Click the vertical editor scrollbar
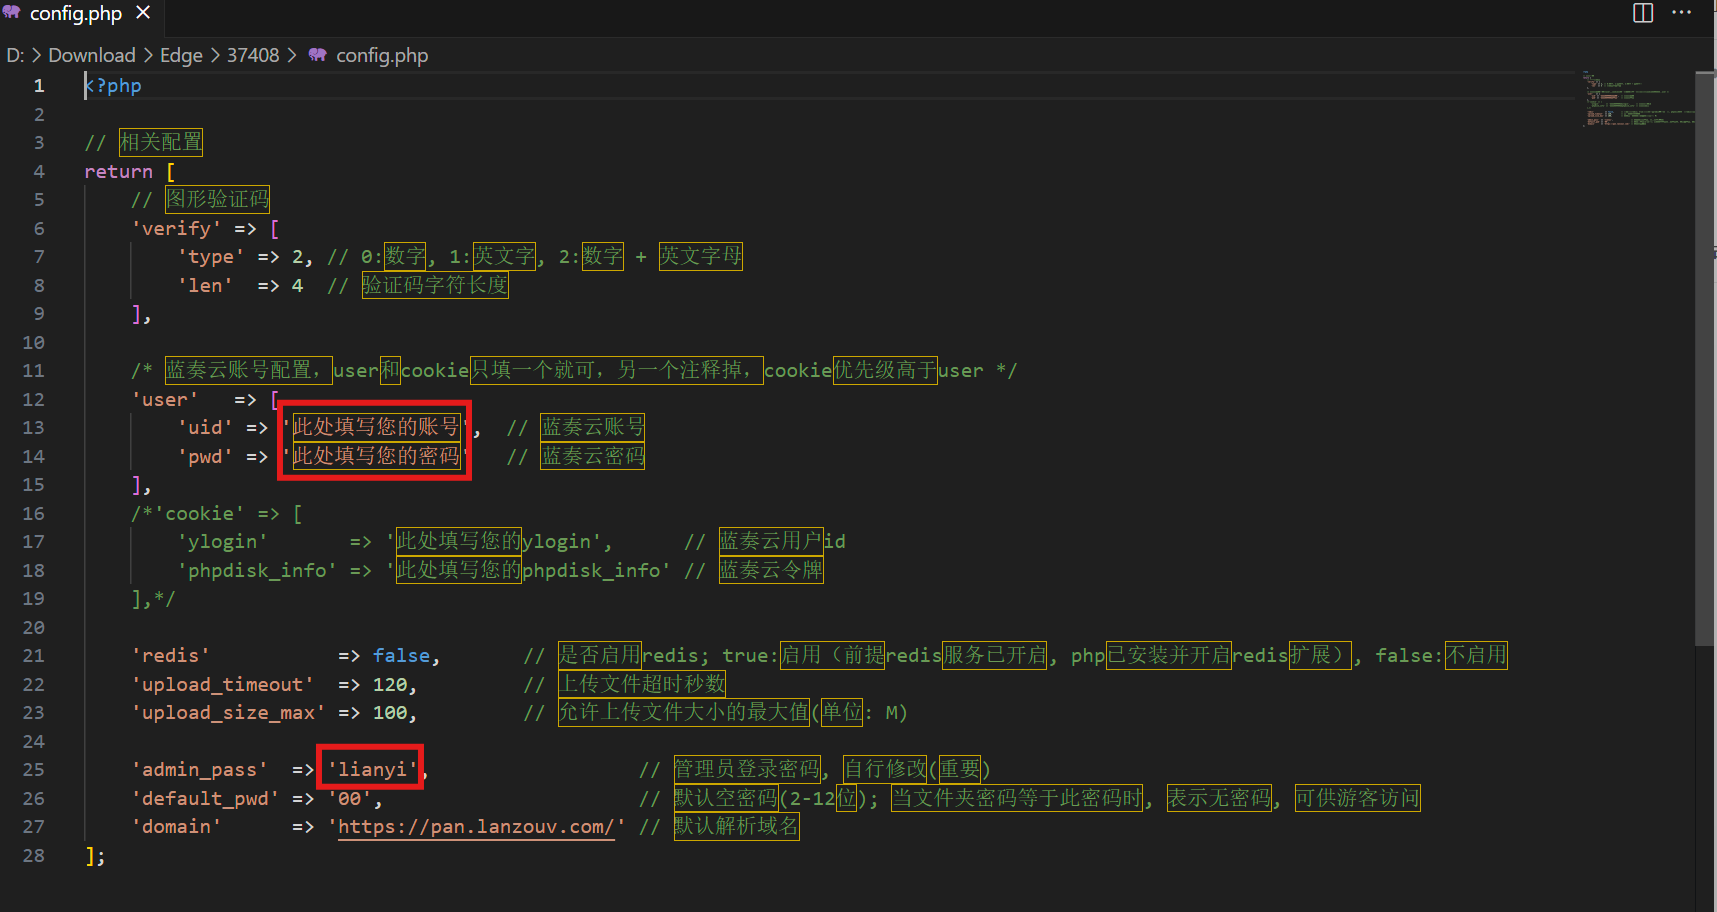This screenshot has height=912, width=1717. pyautogui.click(x=1705, y=350)
